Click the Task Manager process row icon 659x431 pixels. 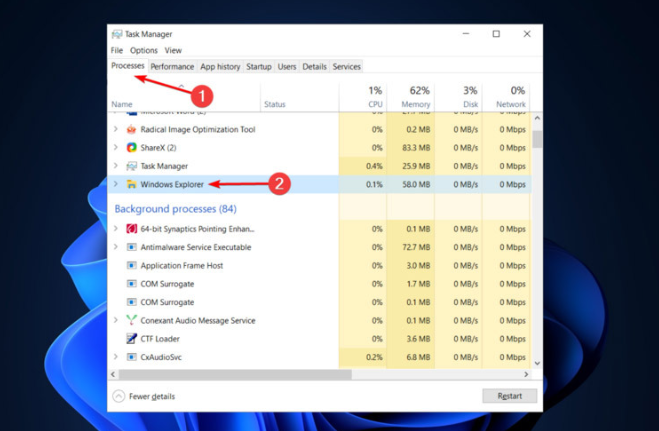click(131, 166)
